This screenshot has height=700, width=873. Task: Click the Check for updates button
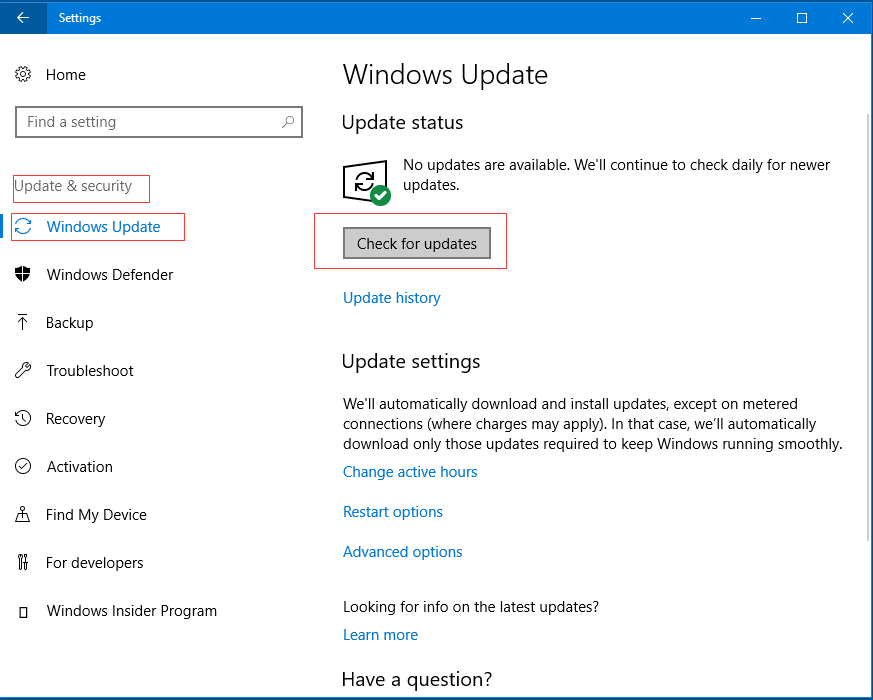tap(416, 243)
